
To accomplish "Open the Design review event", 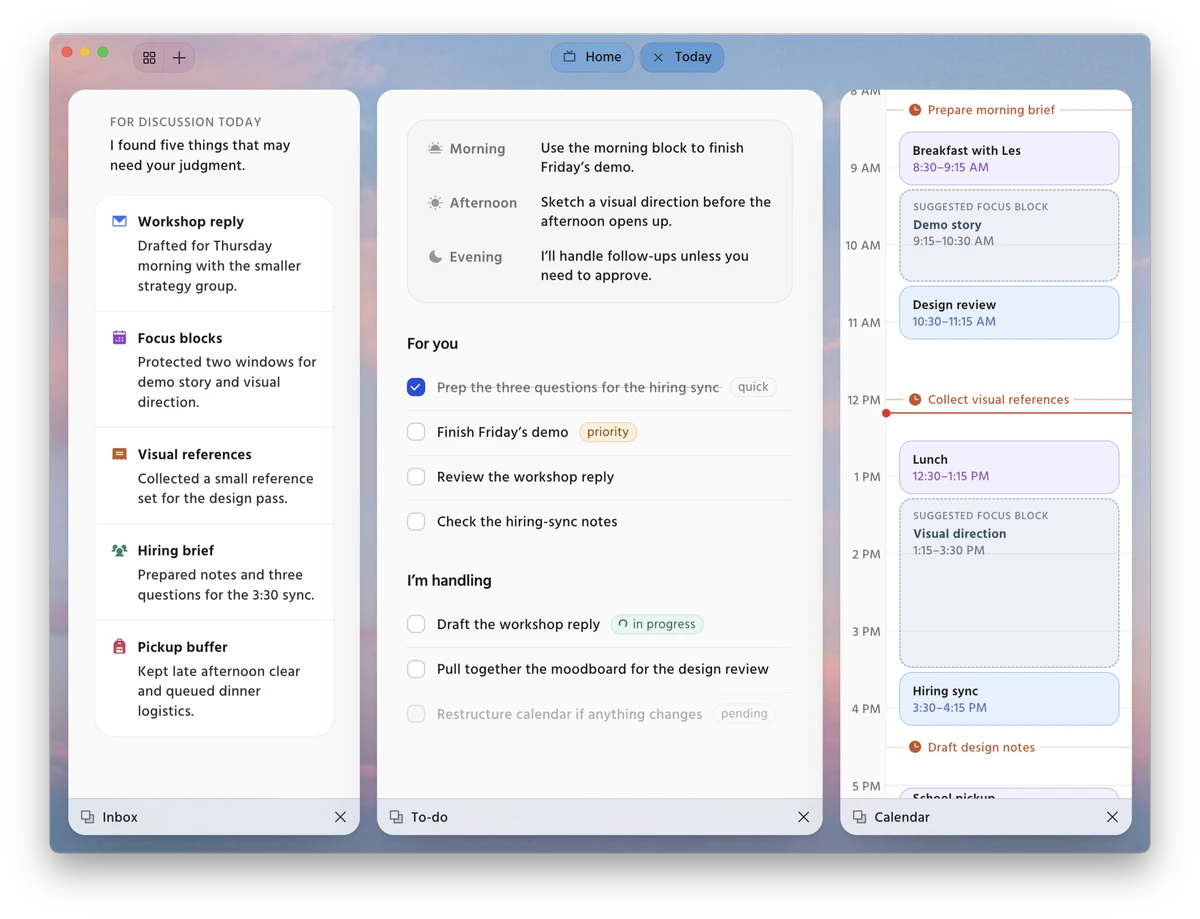I will (x=1009, y=313).
